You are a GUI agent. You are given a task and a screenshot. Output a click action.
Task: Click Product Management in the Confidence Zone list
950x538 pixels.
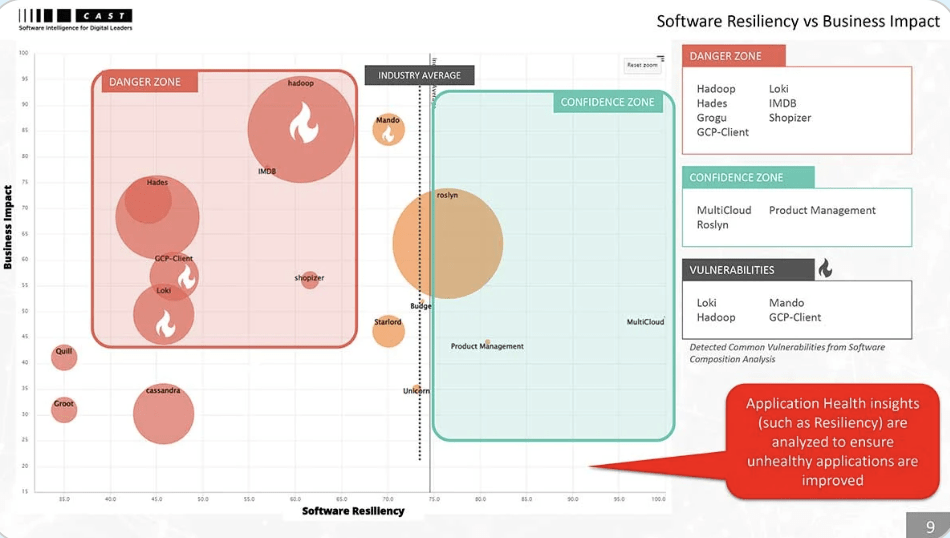pos(822,210)
